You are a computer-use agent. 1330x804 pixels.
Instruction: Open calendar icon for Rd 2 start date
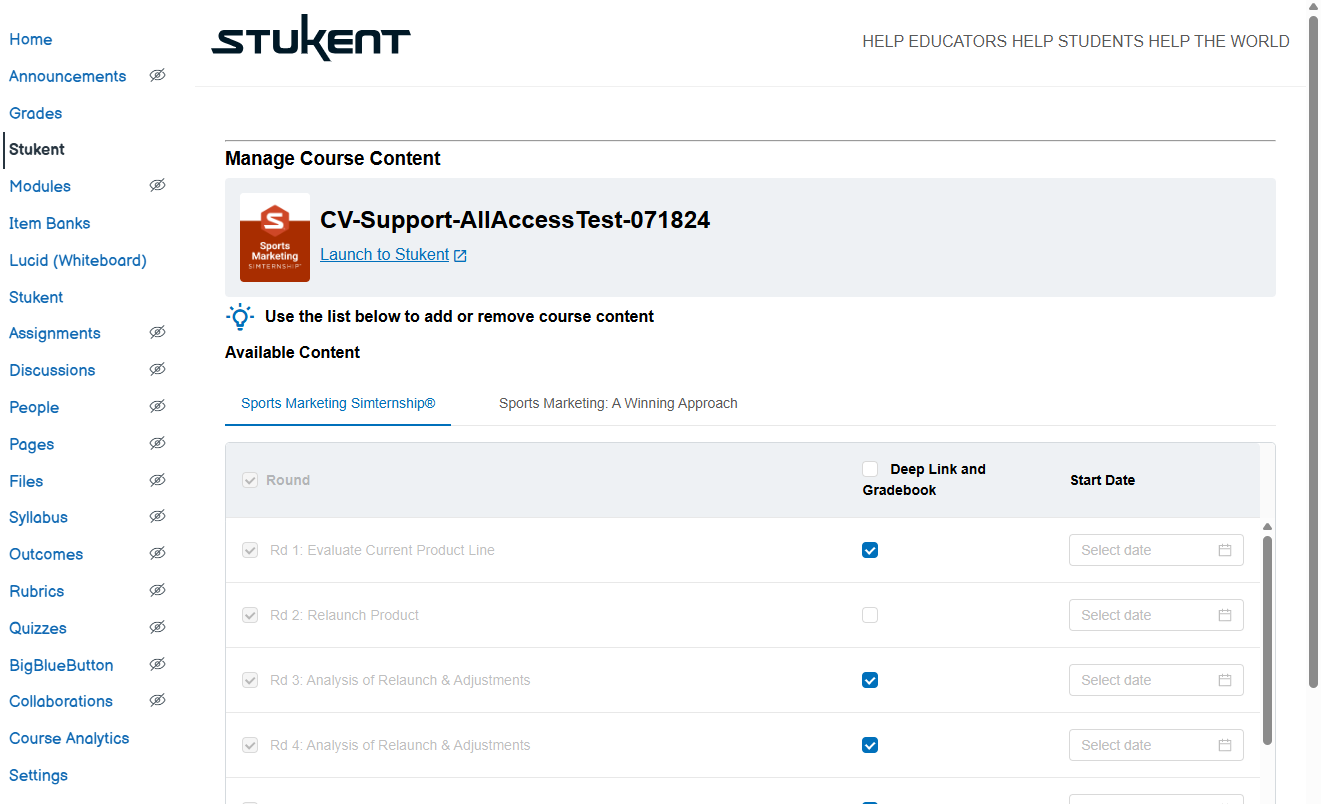pos(1225,615)
